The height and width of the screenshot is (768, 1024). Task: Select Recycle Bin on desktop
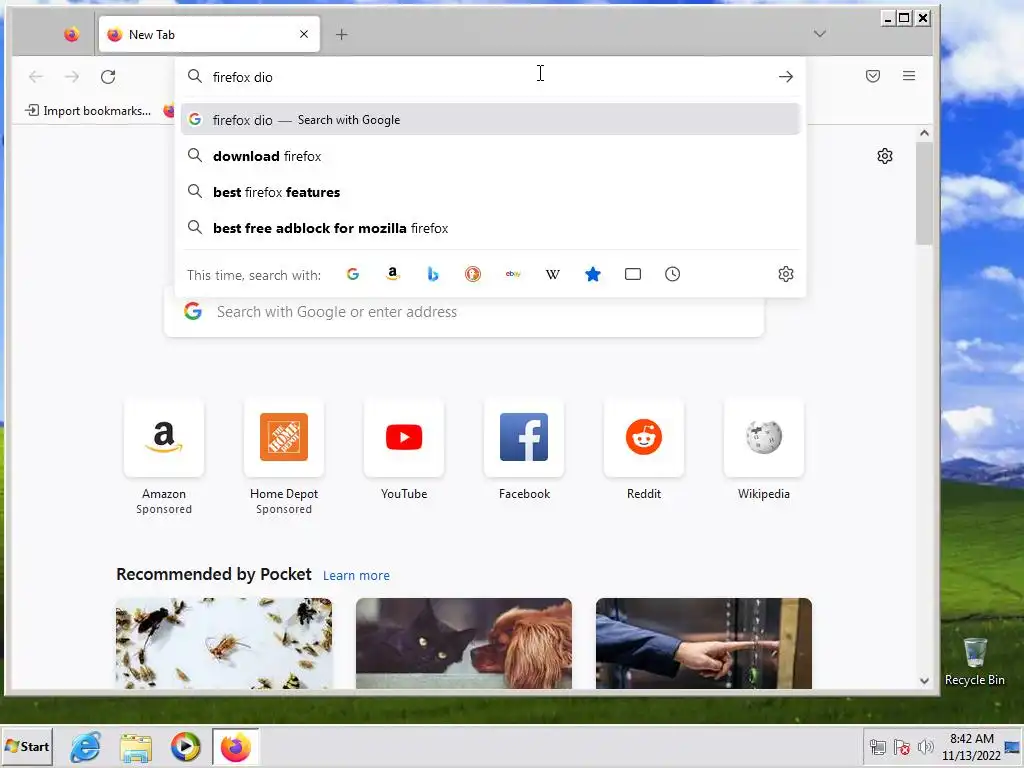coord(974,662)
